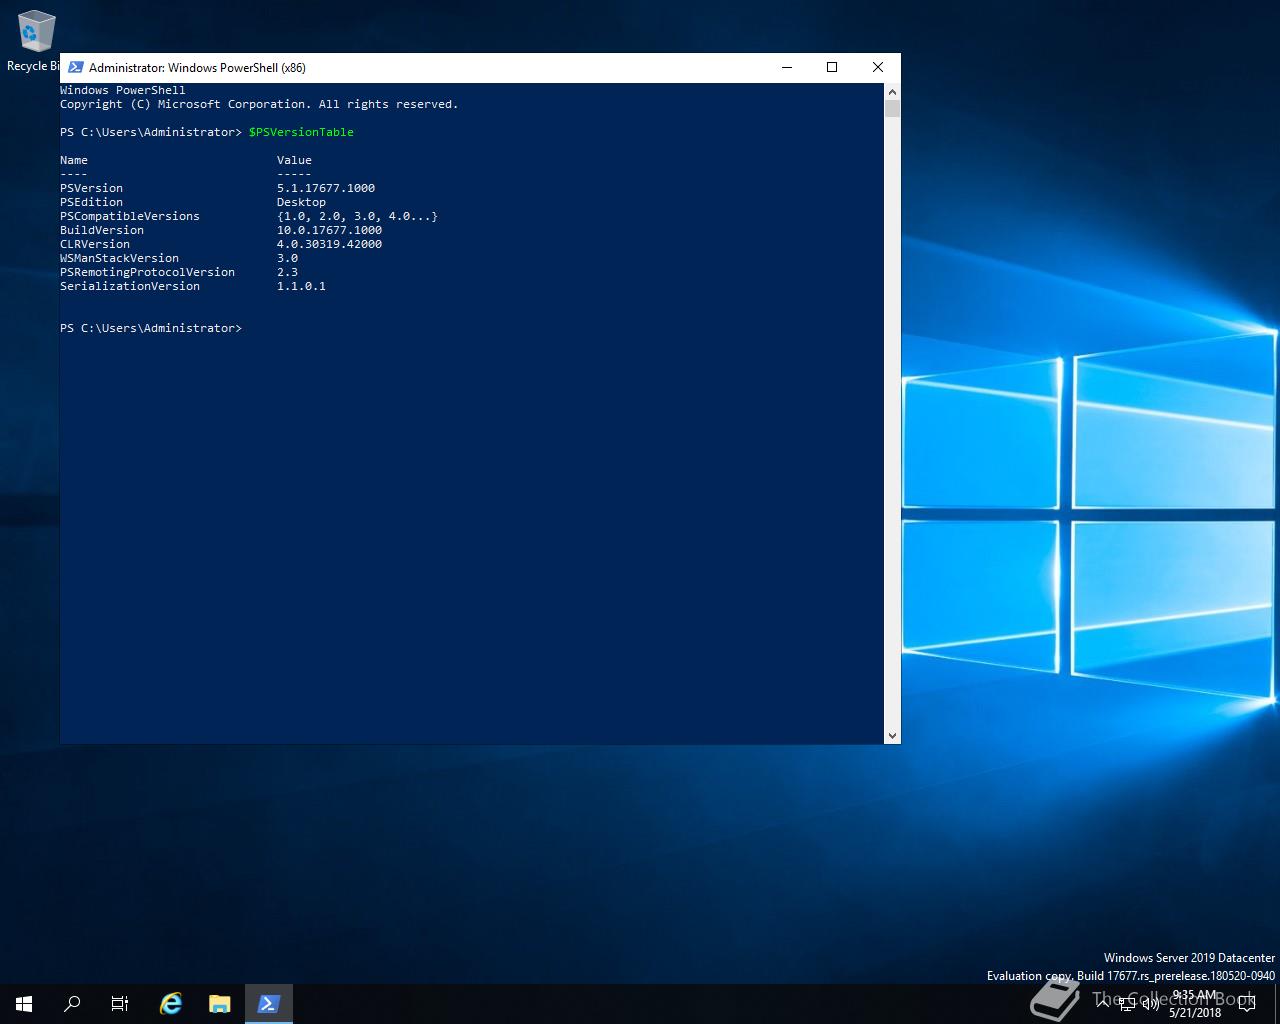Click the last PS C:\Users\Administrator> prompt
The width and height of the screenshot is (1280, 1024).
[151, 328]
